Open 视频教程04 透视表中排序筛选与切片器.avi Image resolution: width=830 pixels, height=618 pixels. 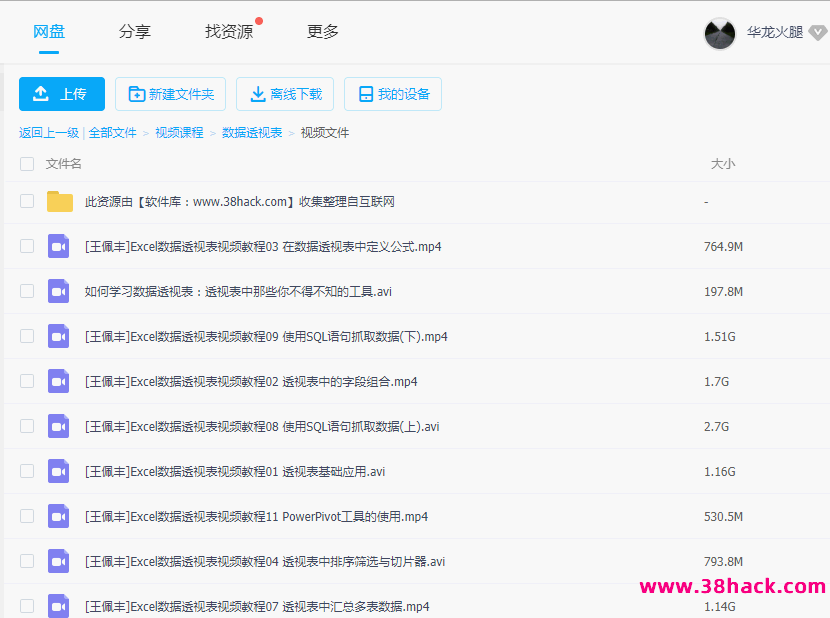[265, 562]
